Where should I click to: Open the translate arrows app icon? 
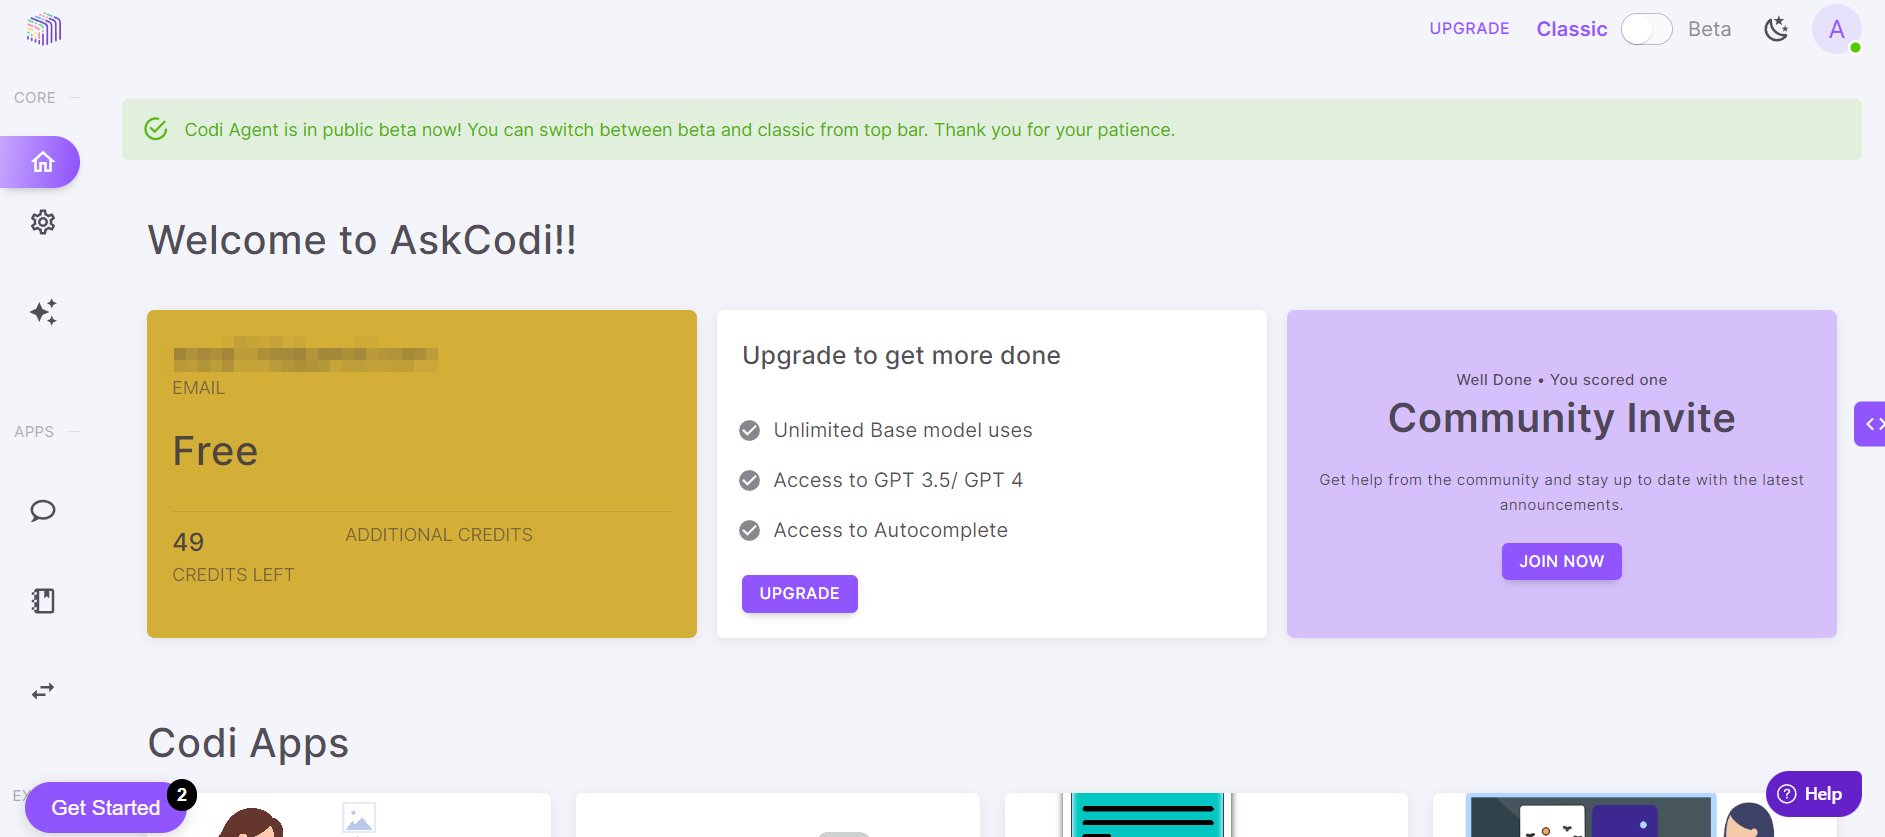point(43,691)
